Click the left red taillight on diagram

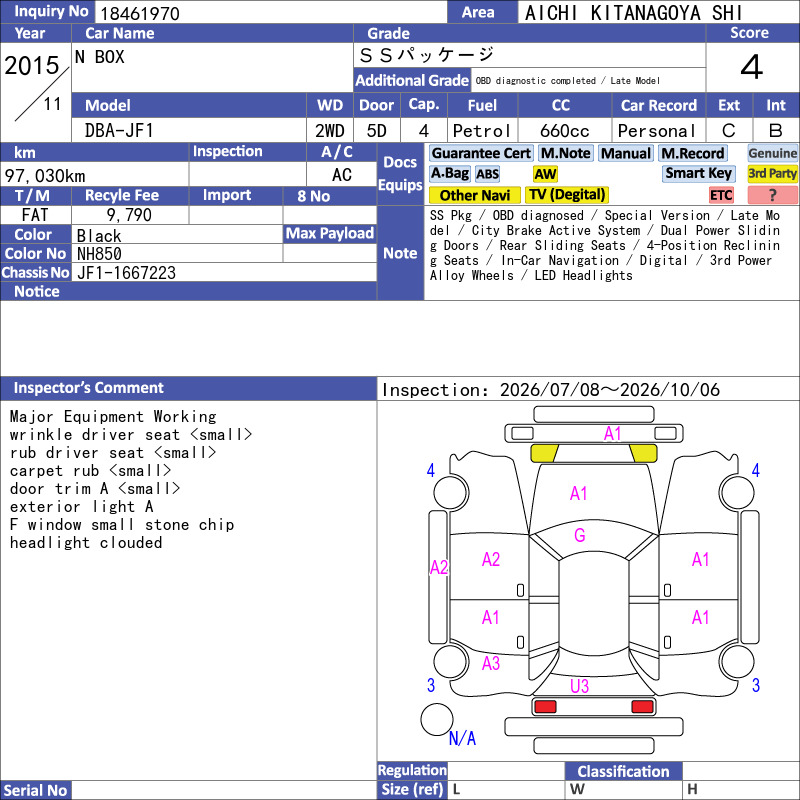[x=545, y=707]
